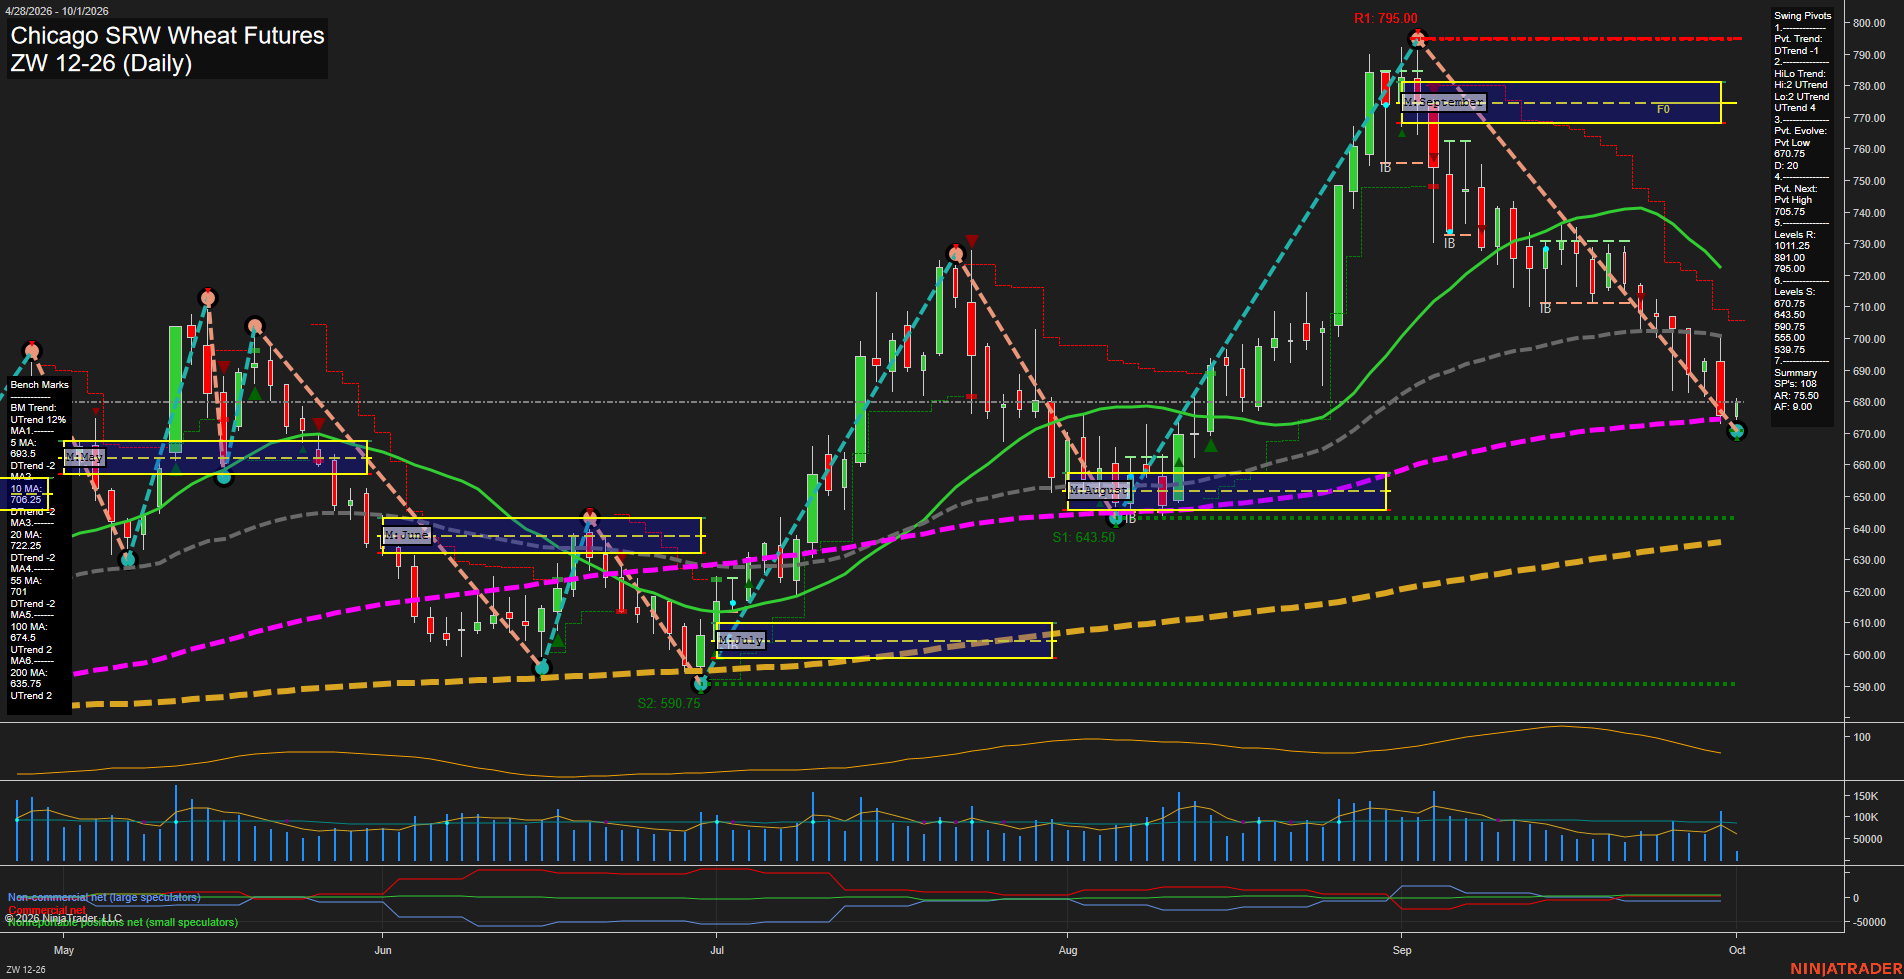
Task: Click the AR: 75.50 summary value
Action: pyautogui.click(x=1797, y=396)
